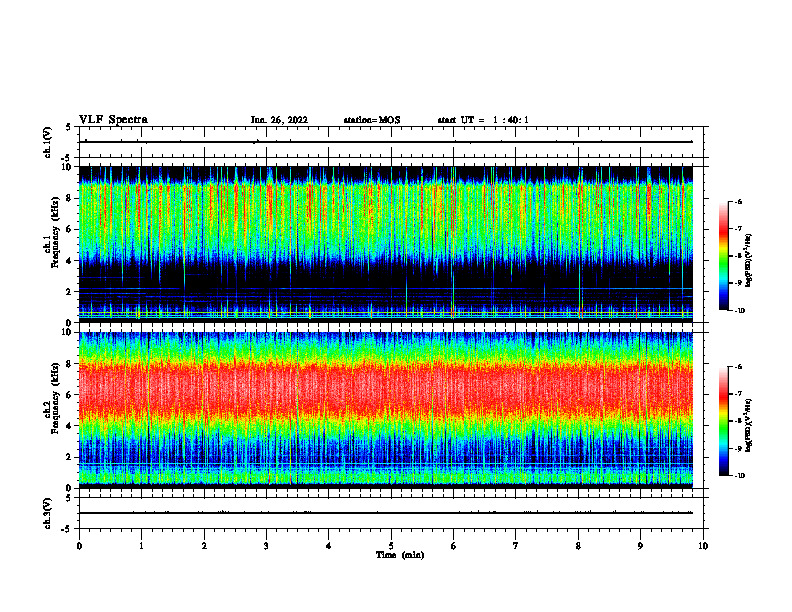Click inside the ch.2 spectrogram panel
Image resolution: width=792 pixels, height=612 pixels.
[x=386, y=410]
